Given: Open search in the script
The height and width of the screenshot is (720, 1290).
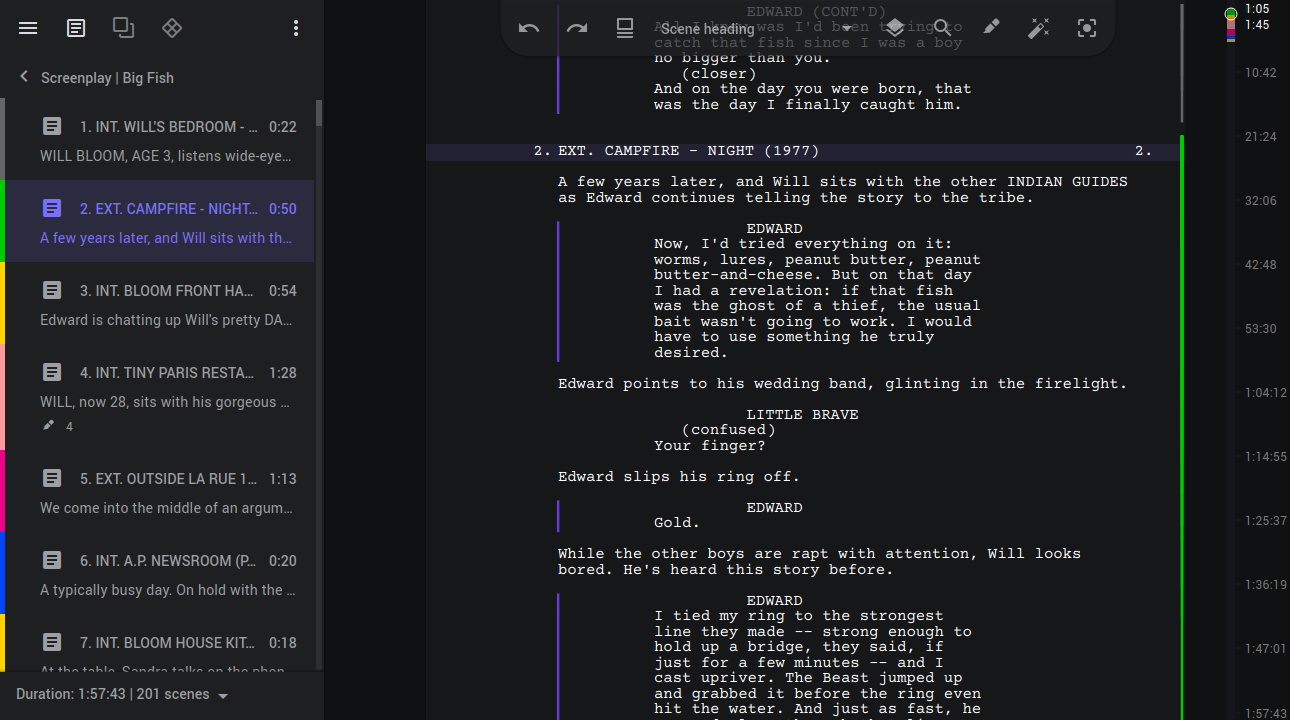Looking at the screenshot, I should coord(943,28).
